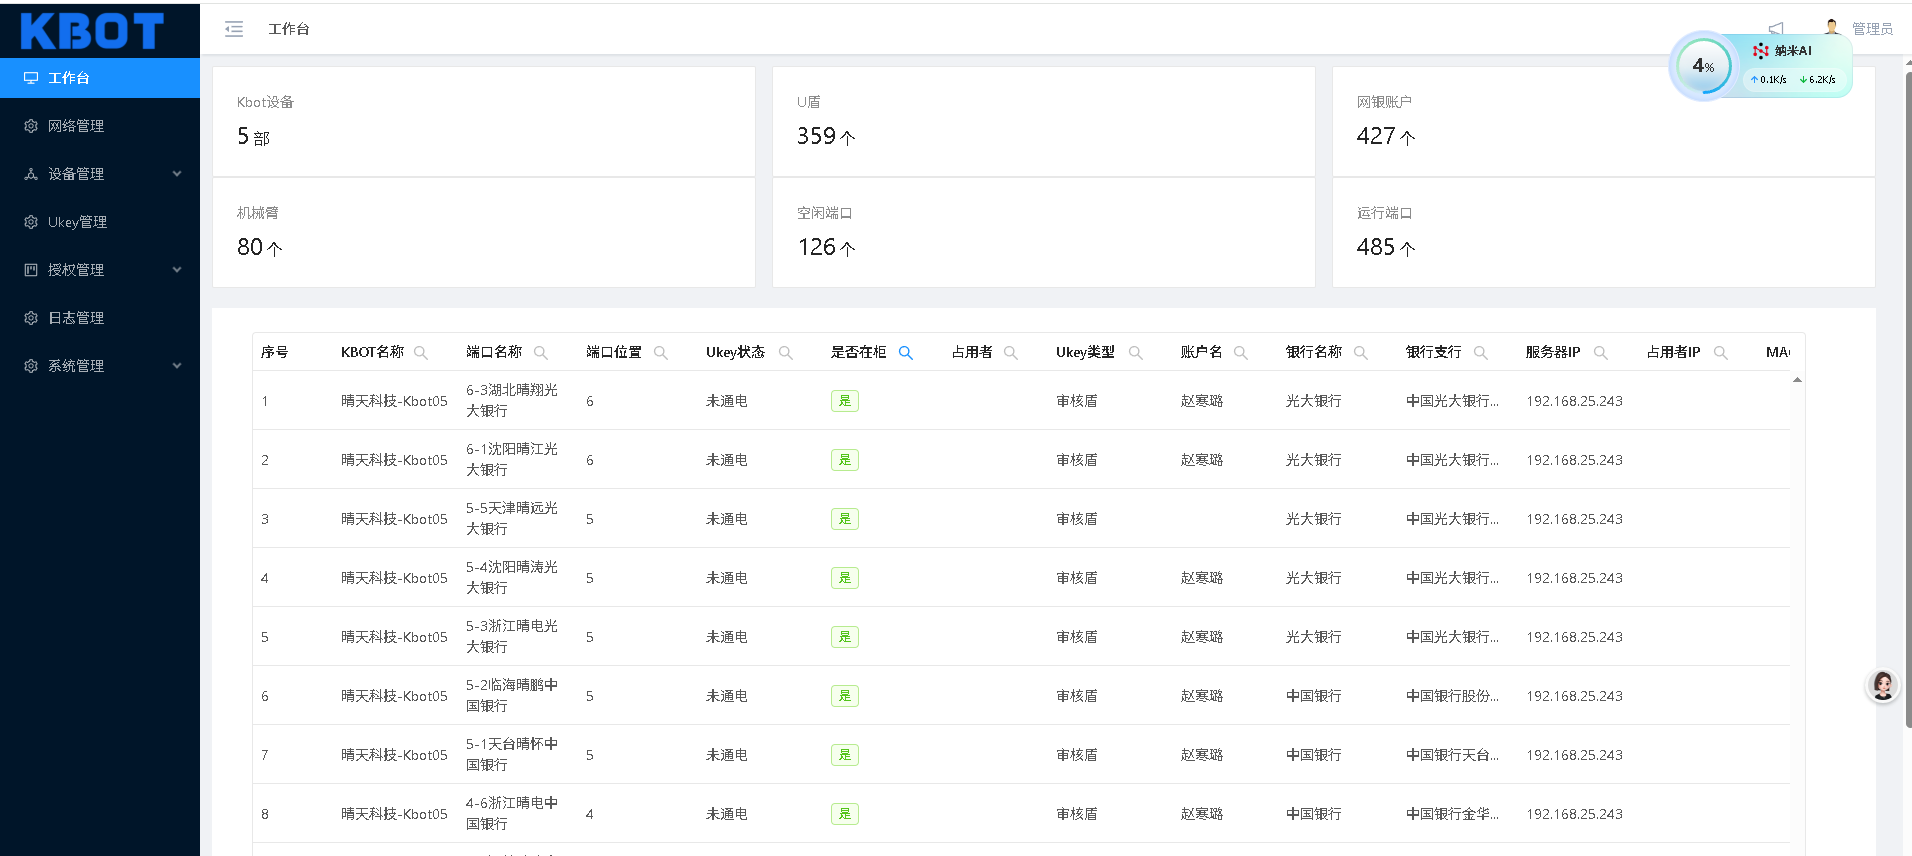
Task: Click the search icon next to 服务器IP
Action: pyautogui.click(x=1601, y=353)
